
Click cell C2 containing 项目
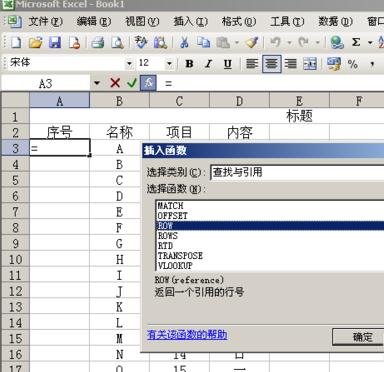click(179, 132)
